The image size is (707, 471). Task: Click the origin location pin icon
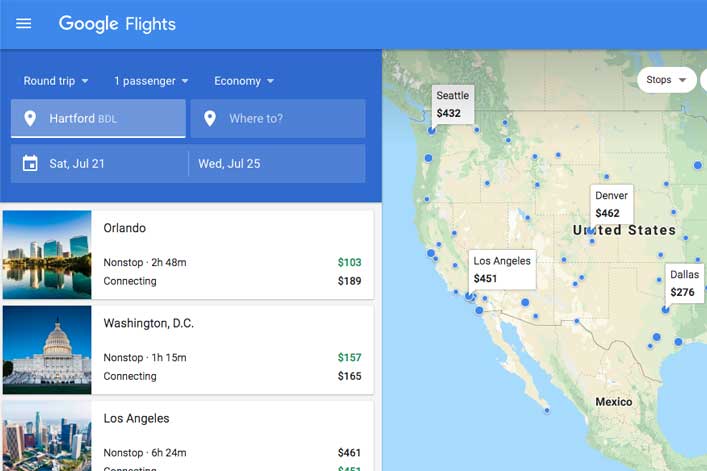(30, 119)
